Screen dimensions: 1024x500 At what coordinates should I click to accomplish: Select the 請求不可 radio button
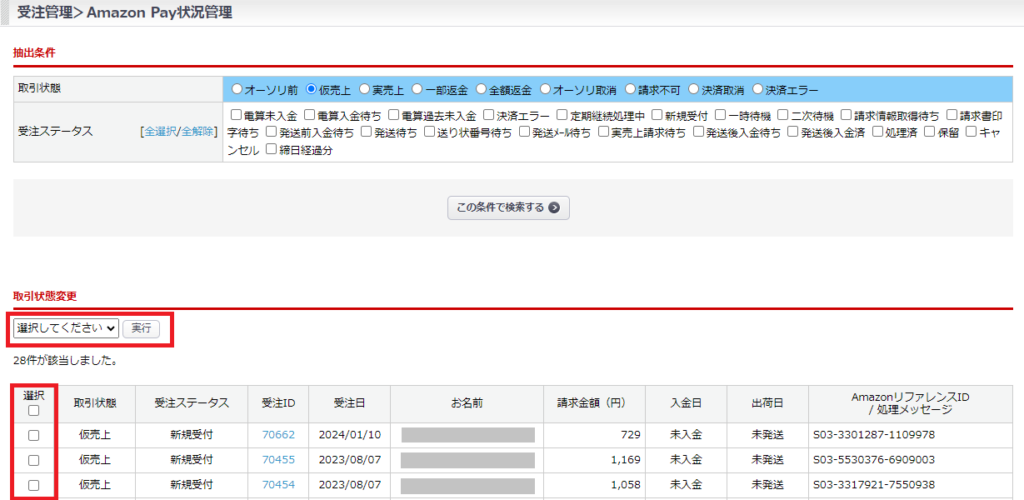[630, 89]
